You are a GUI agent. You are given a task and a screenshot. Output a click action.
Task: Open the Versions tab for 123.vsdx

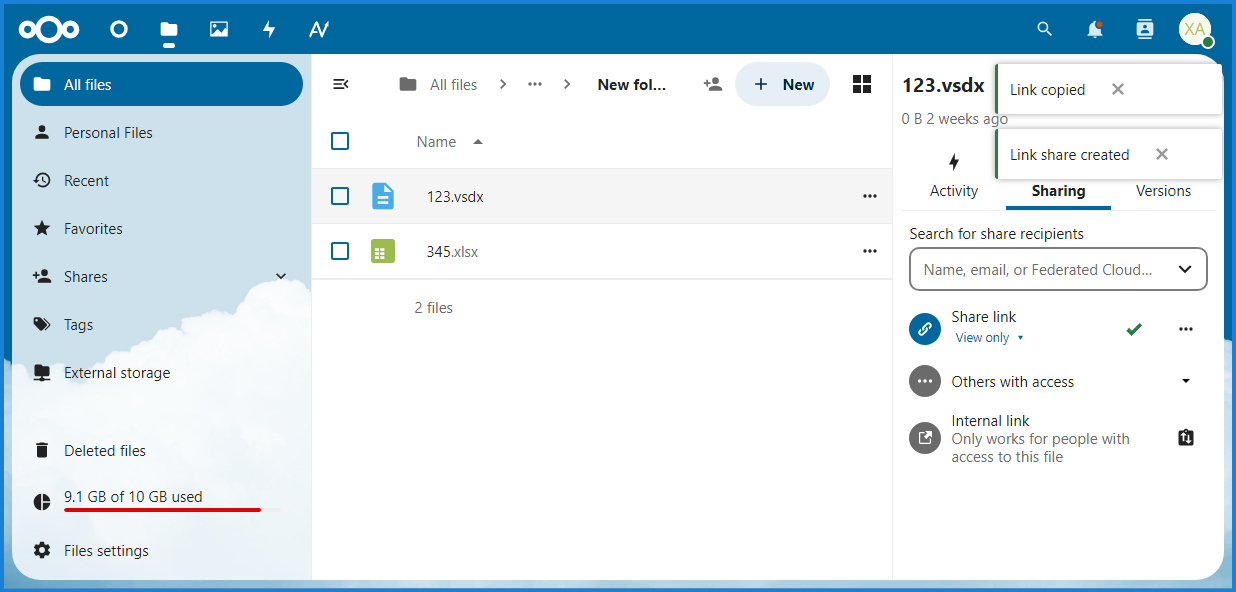click(x=1163, y=190)
